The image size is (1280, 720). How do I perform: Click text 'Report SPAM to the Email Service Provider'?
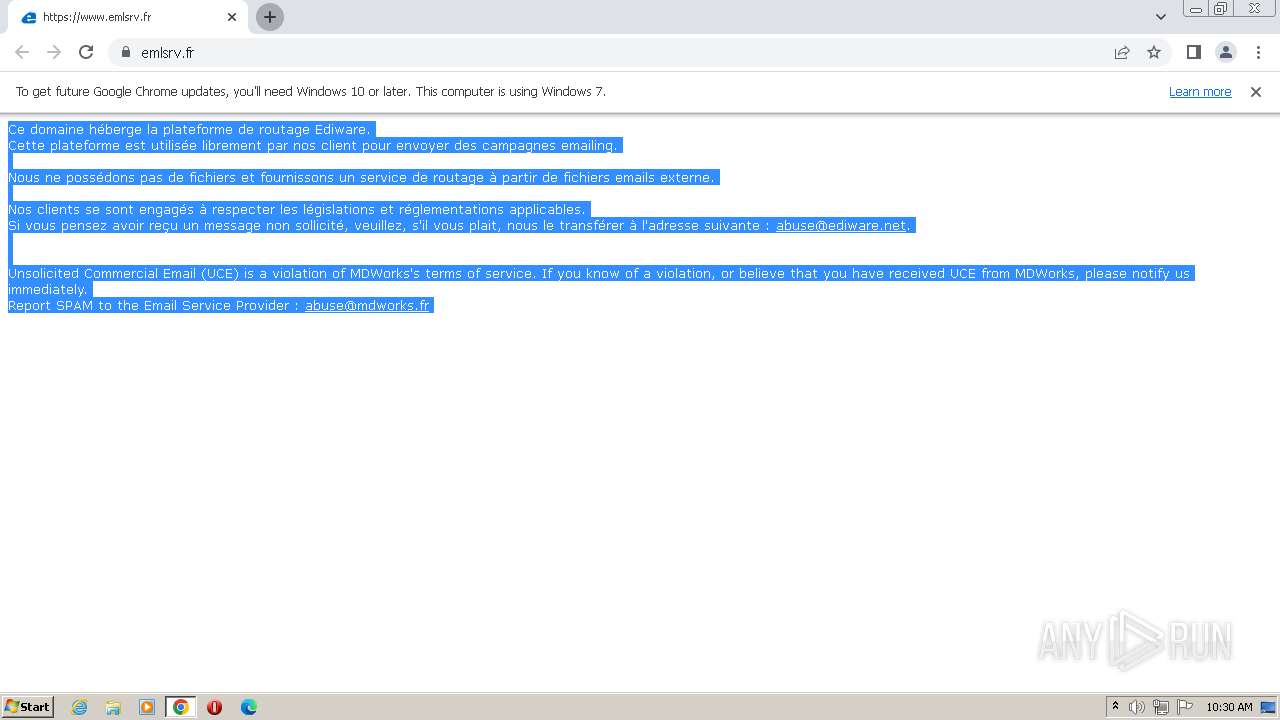(149, 305)
